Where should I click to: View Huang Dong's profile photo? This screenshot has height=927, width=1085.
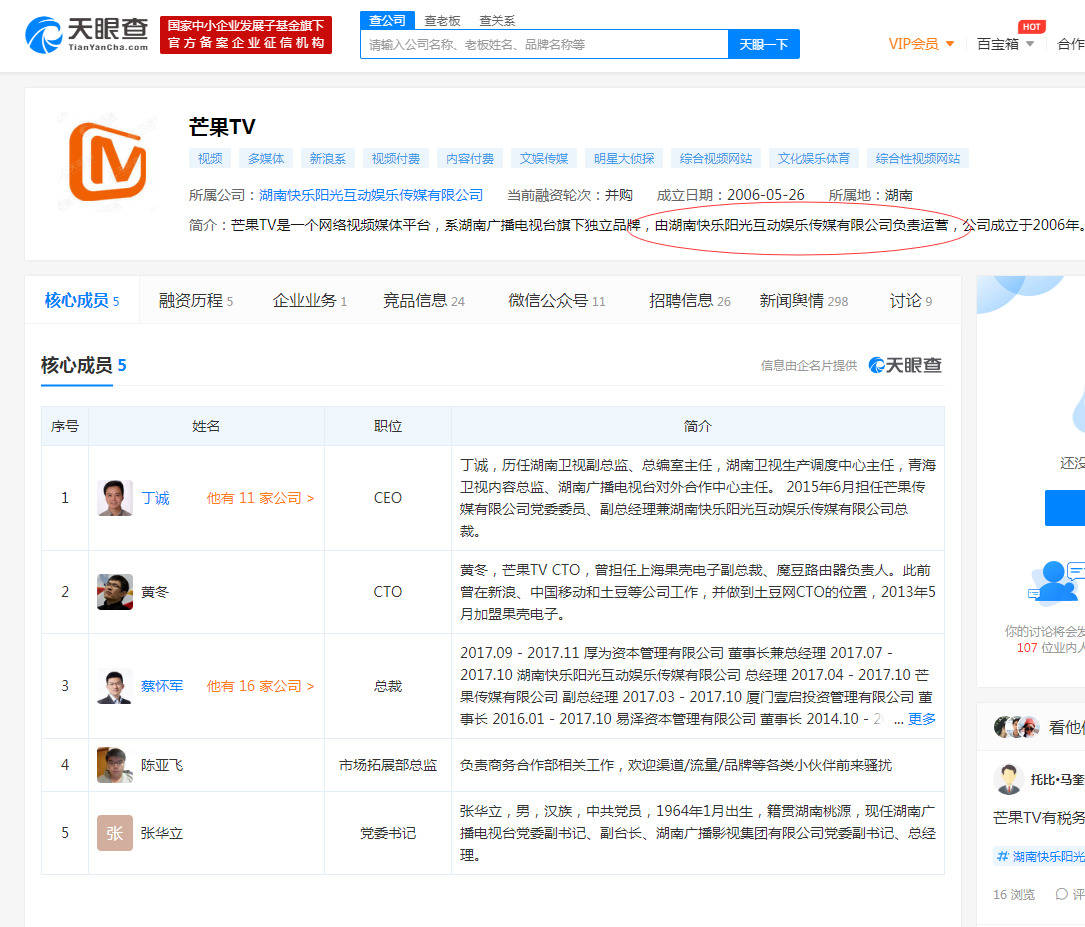click(x=115, y=592)
